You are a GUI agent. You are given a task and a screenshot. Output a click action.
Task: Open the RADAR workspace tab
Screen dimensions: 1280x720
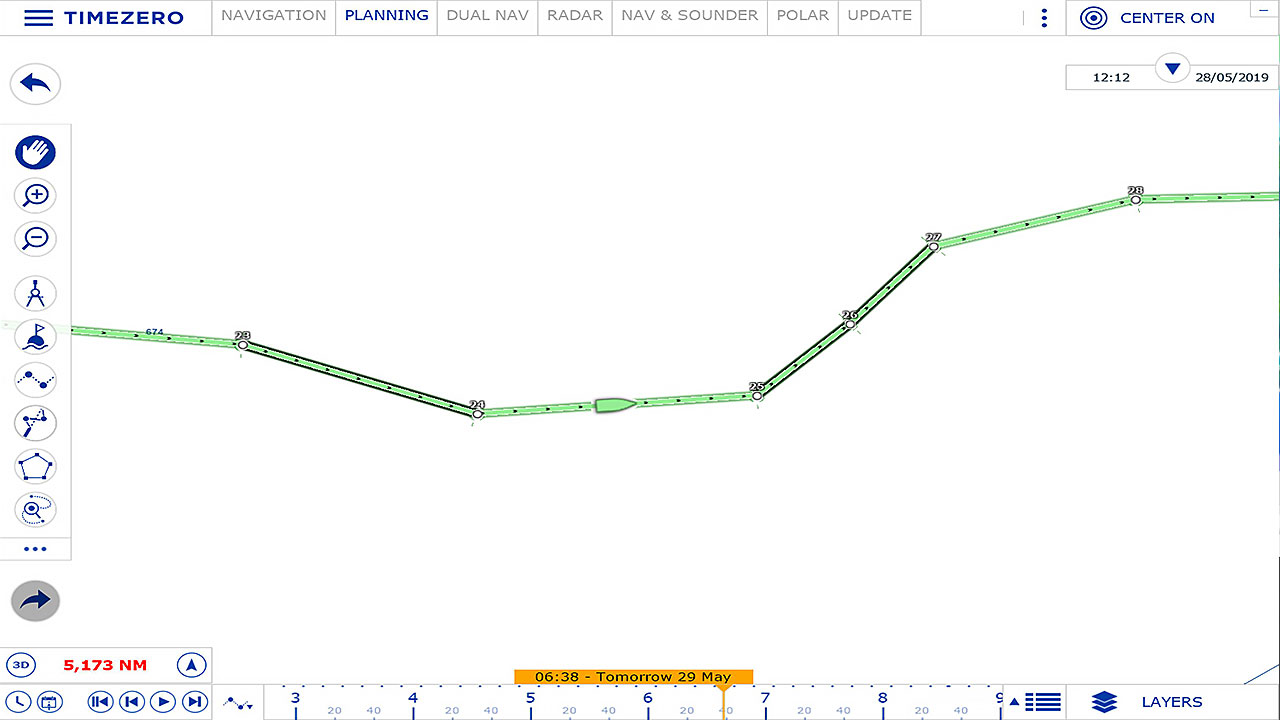tap(575, 16)
